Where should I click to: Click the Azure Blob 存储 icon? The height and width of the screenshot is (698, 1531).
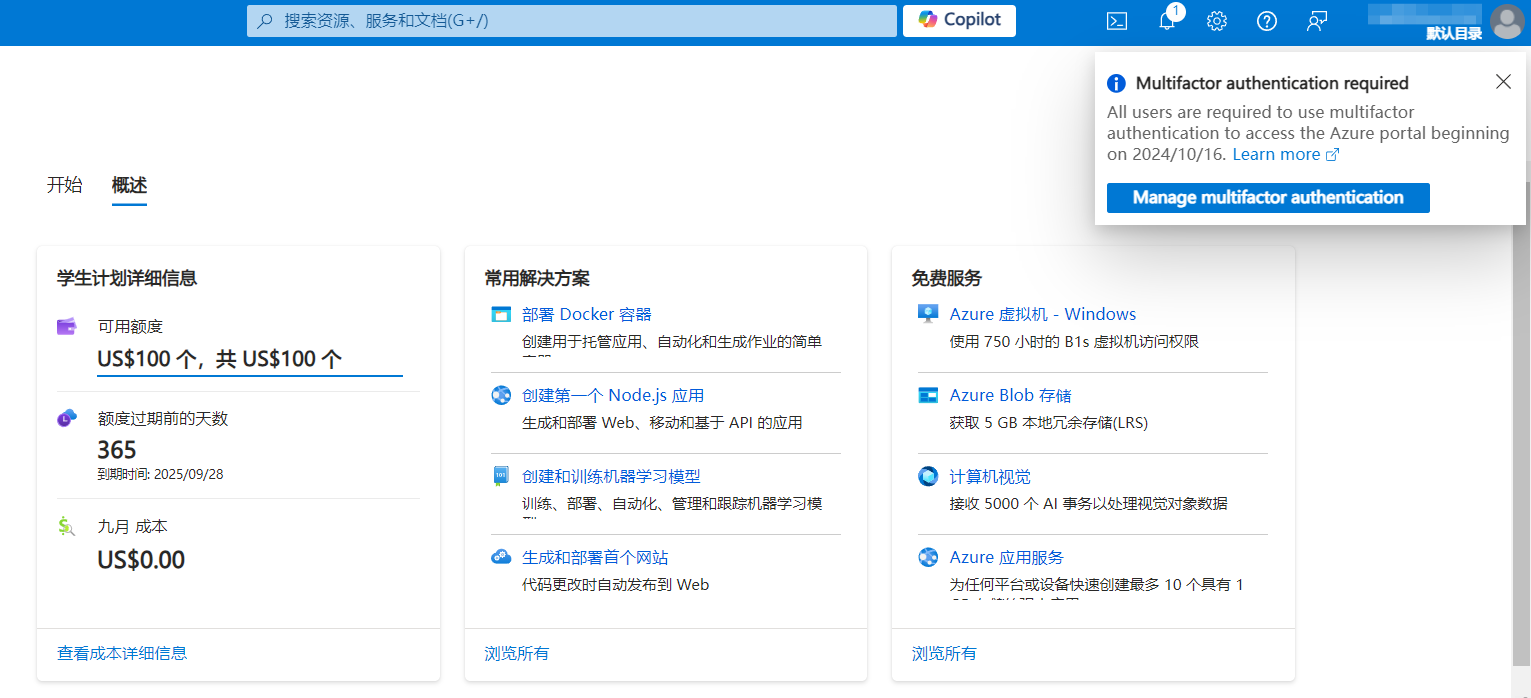[928, 395]
